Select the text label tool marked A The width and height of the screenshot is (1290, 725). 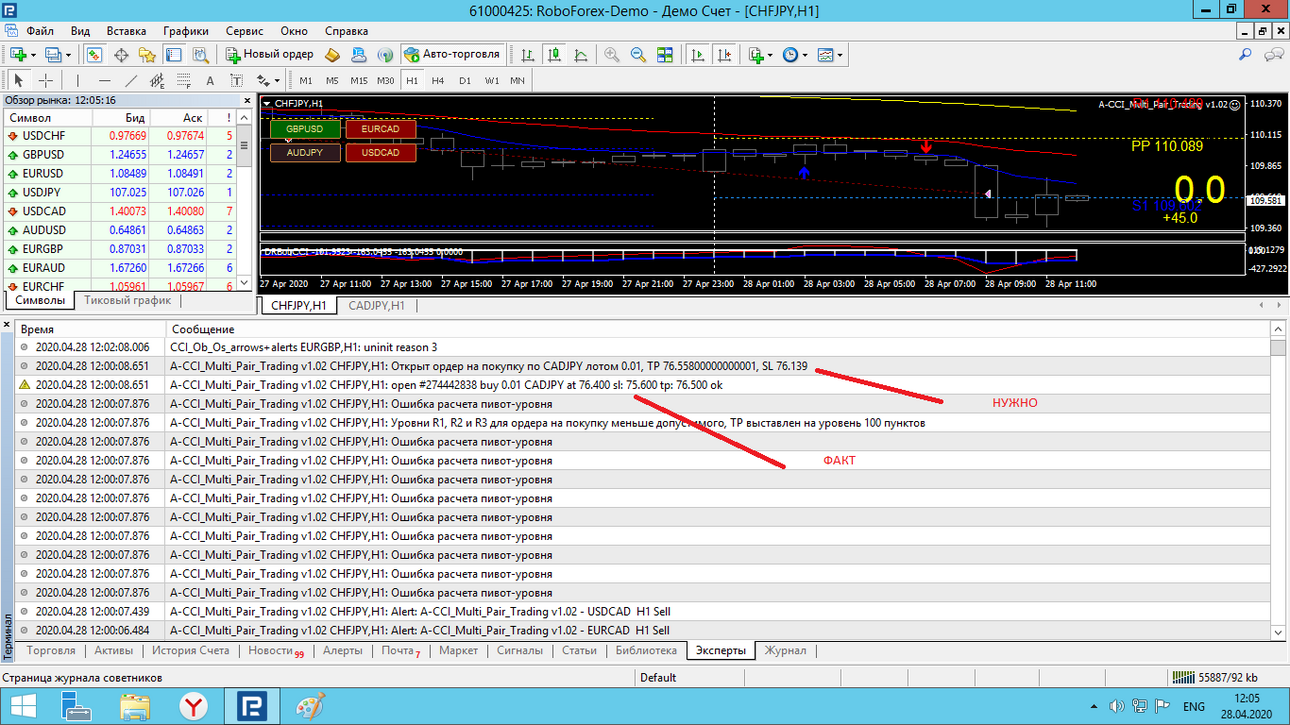click(x=210, y=81)
